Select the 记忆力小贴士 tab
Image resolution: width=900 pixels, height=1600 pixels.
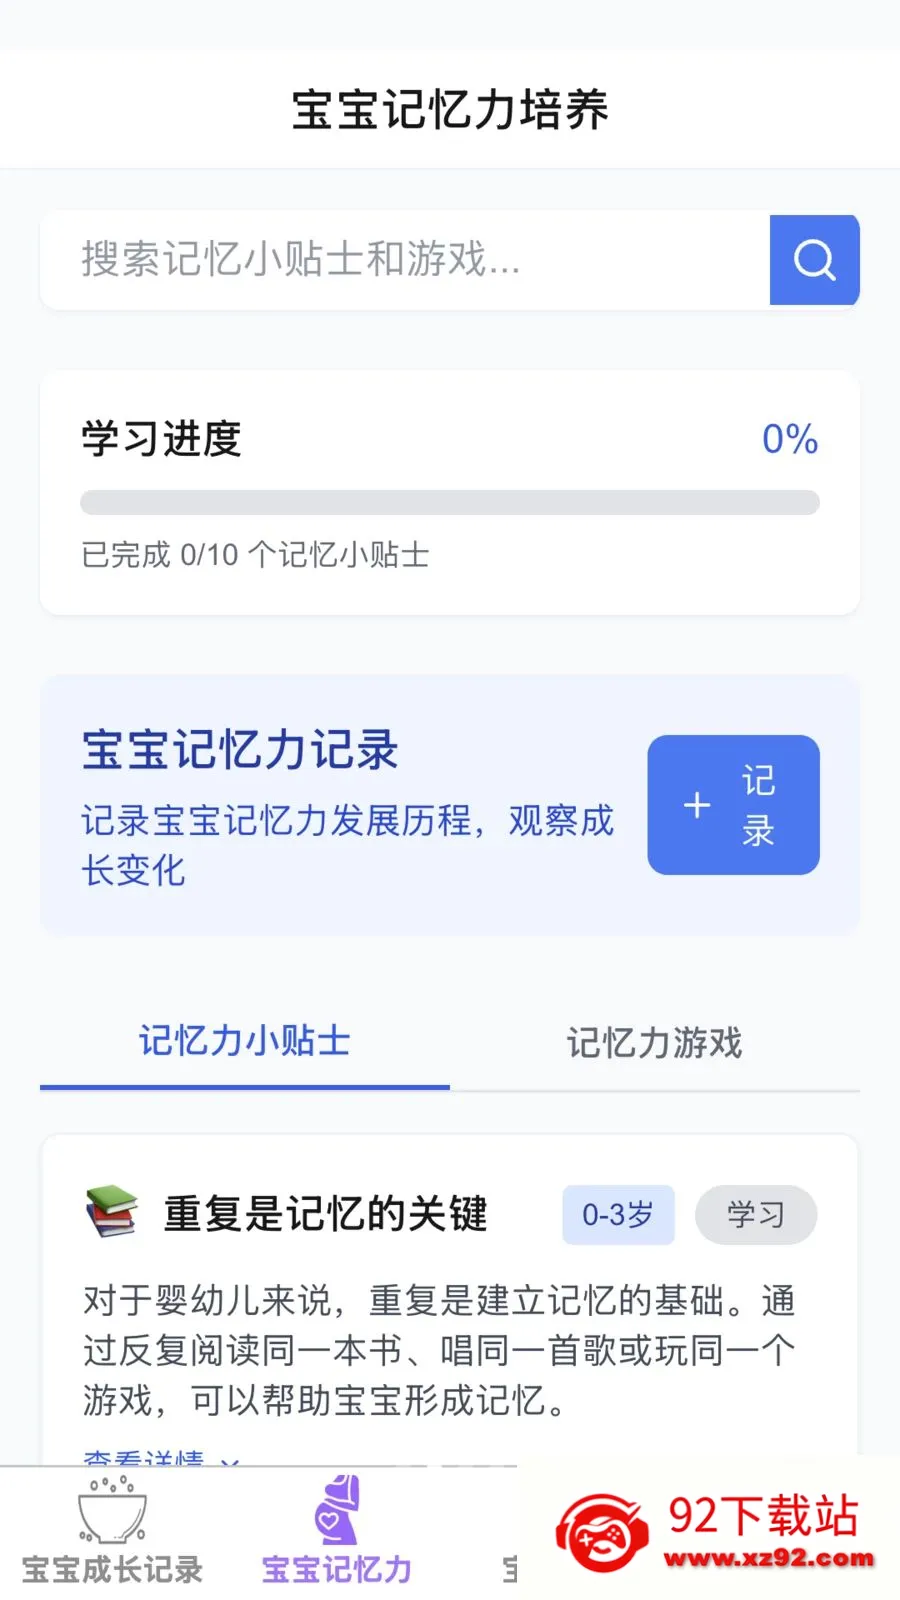(x=243, y=1043)
